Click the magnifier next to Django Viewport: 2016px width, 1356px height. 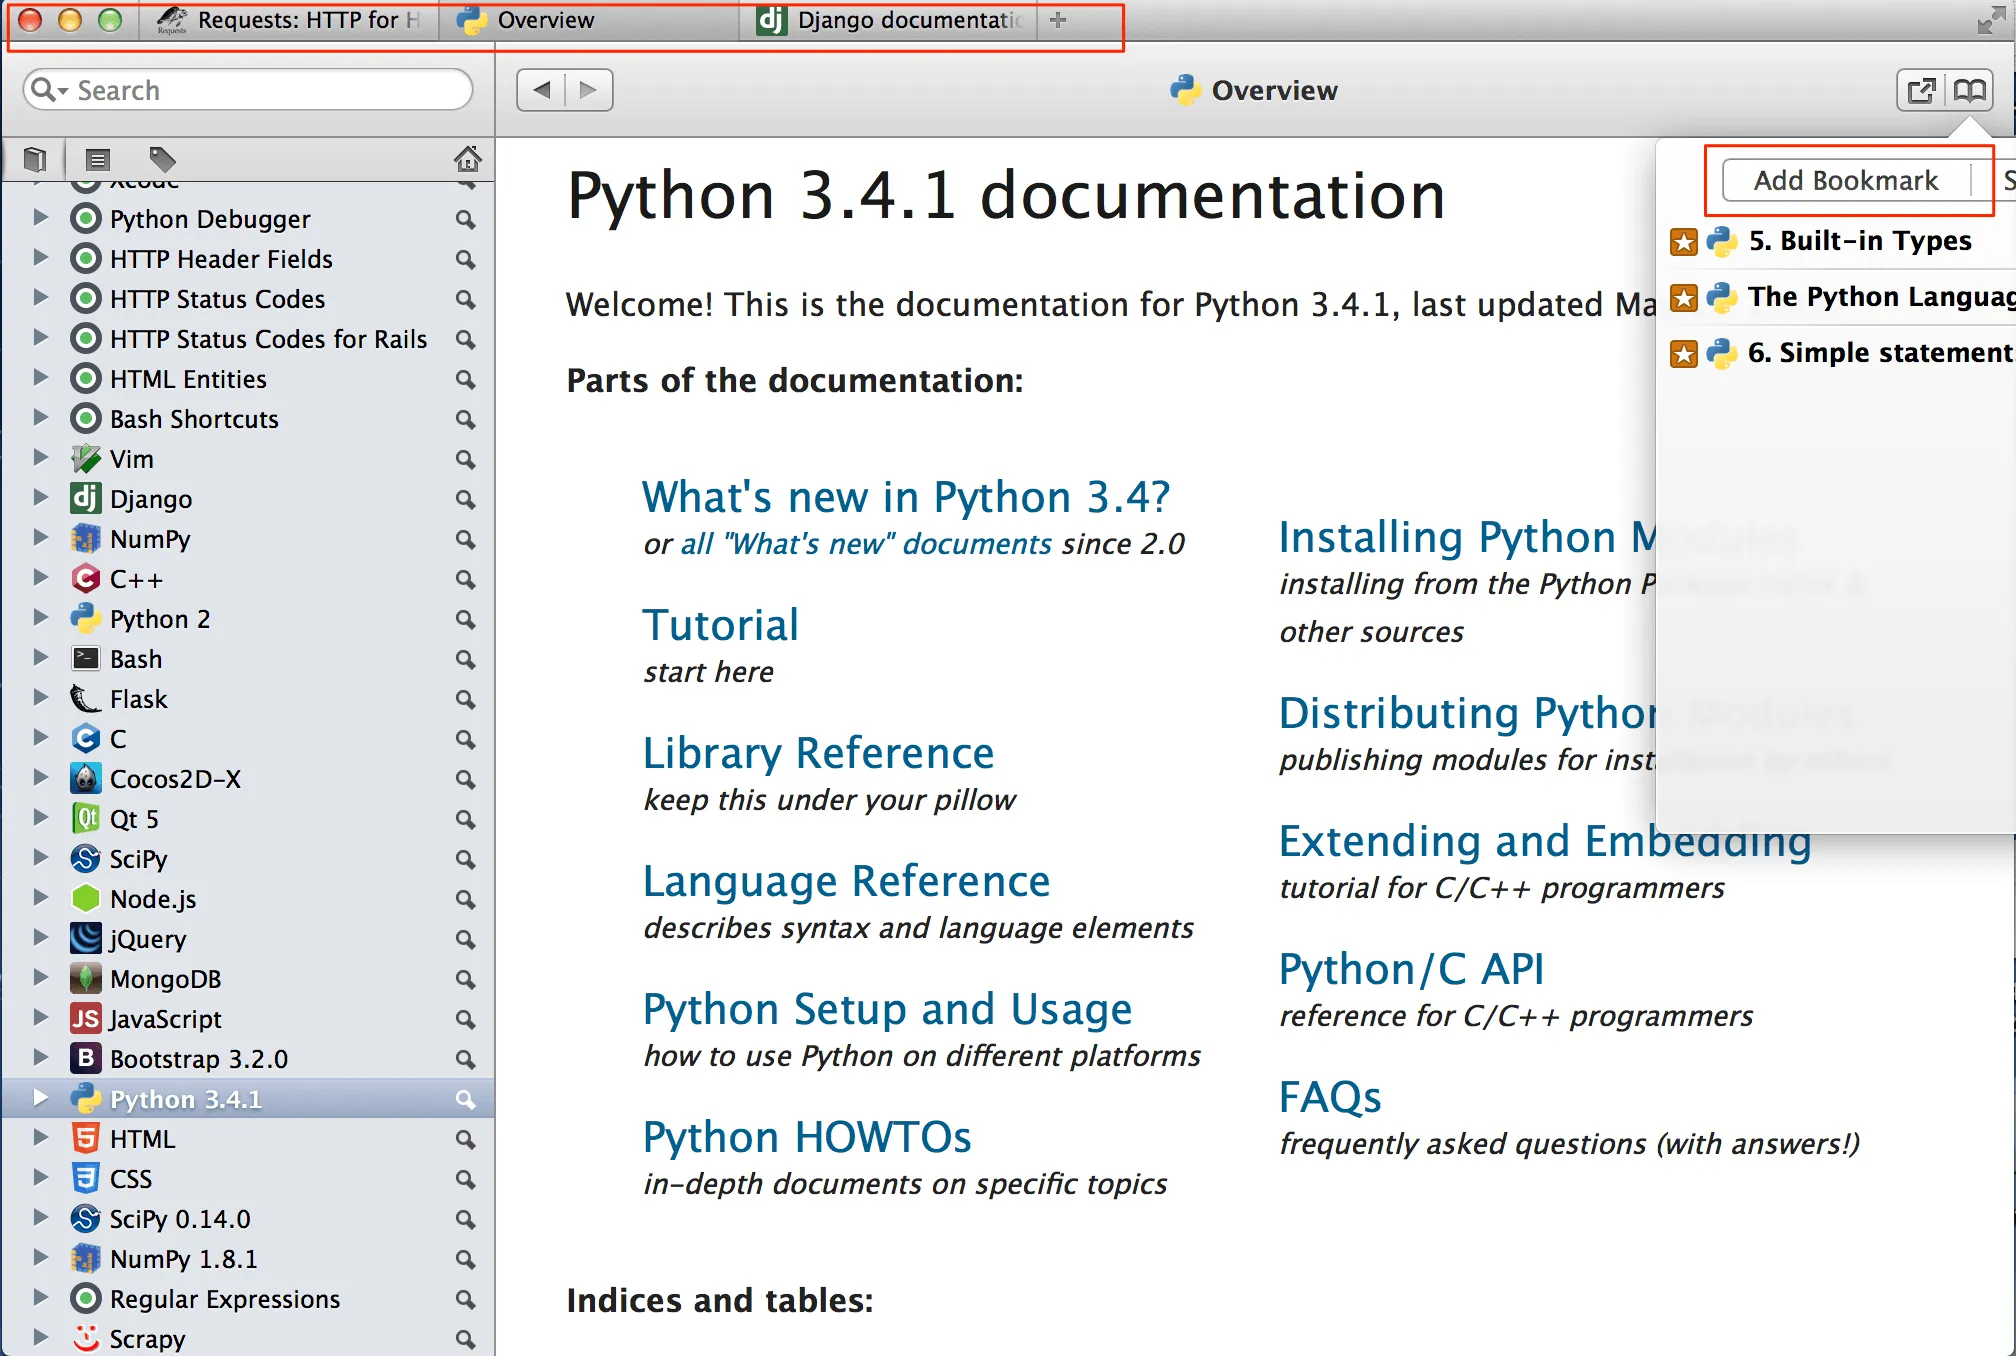tap(465, 499)
